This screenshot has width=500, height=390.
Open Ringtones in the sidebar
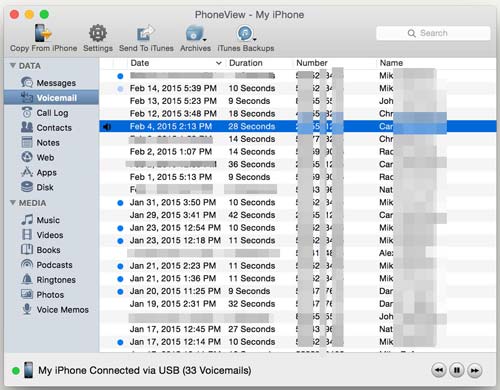click(x=51, y=280)
